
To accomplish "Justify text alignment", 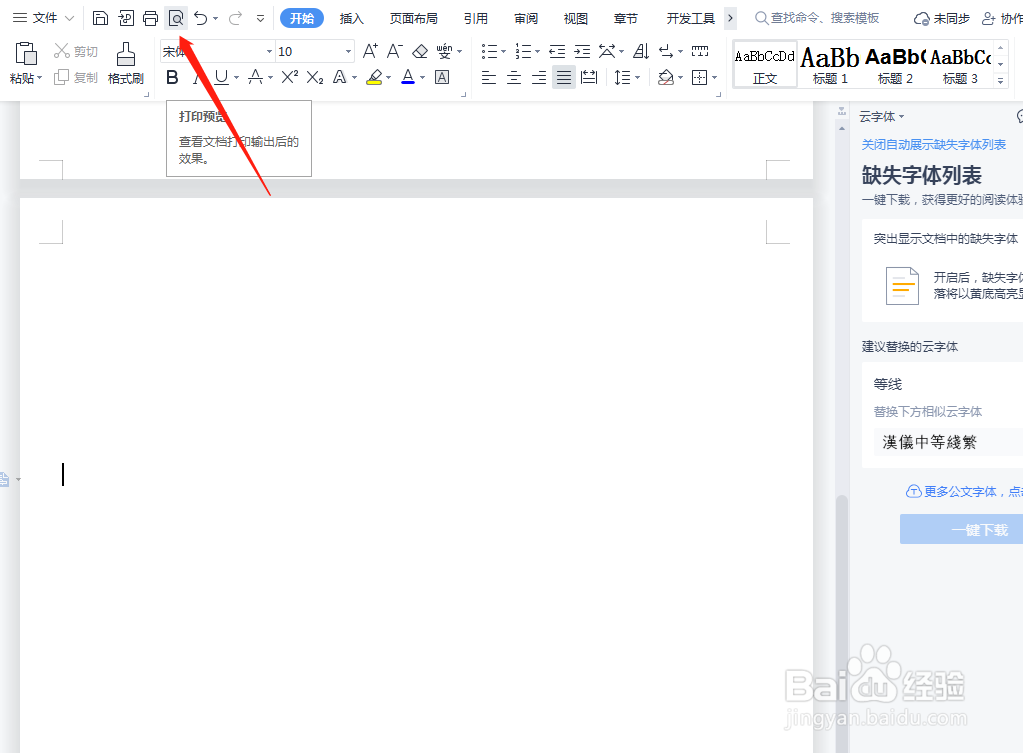I will tap(564, 78).
